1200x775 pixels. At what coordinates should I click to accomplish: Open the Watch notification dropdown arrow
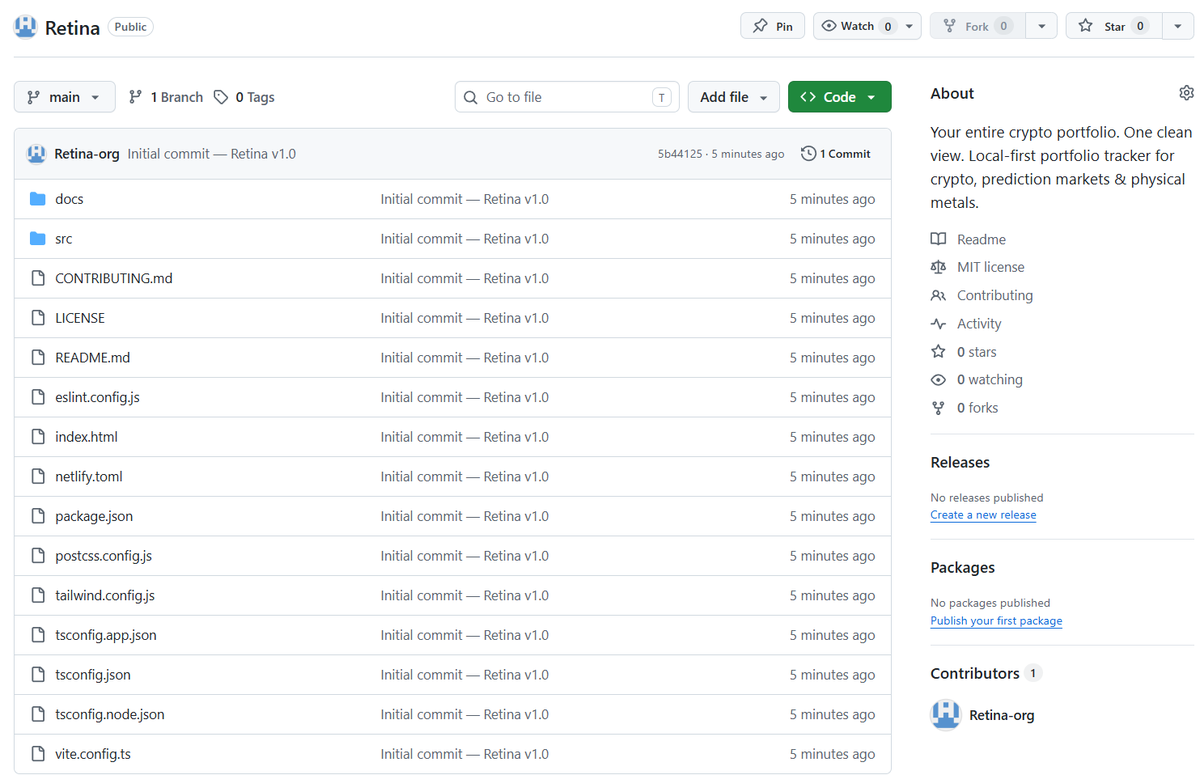910,26
